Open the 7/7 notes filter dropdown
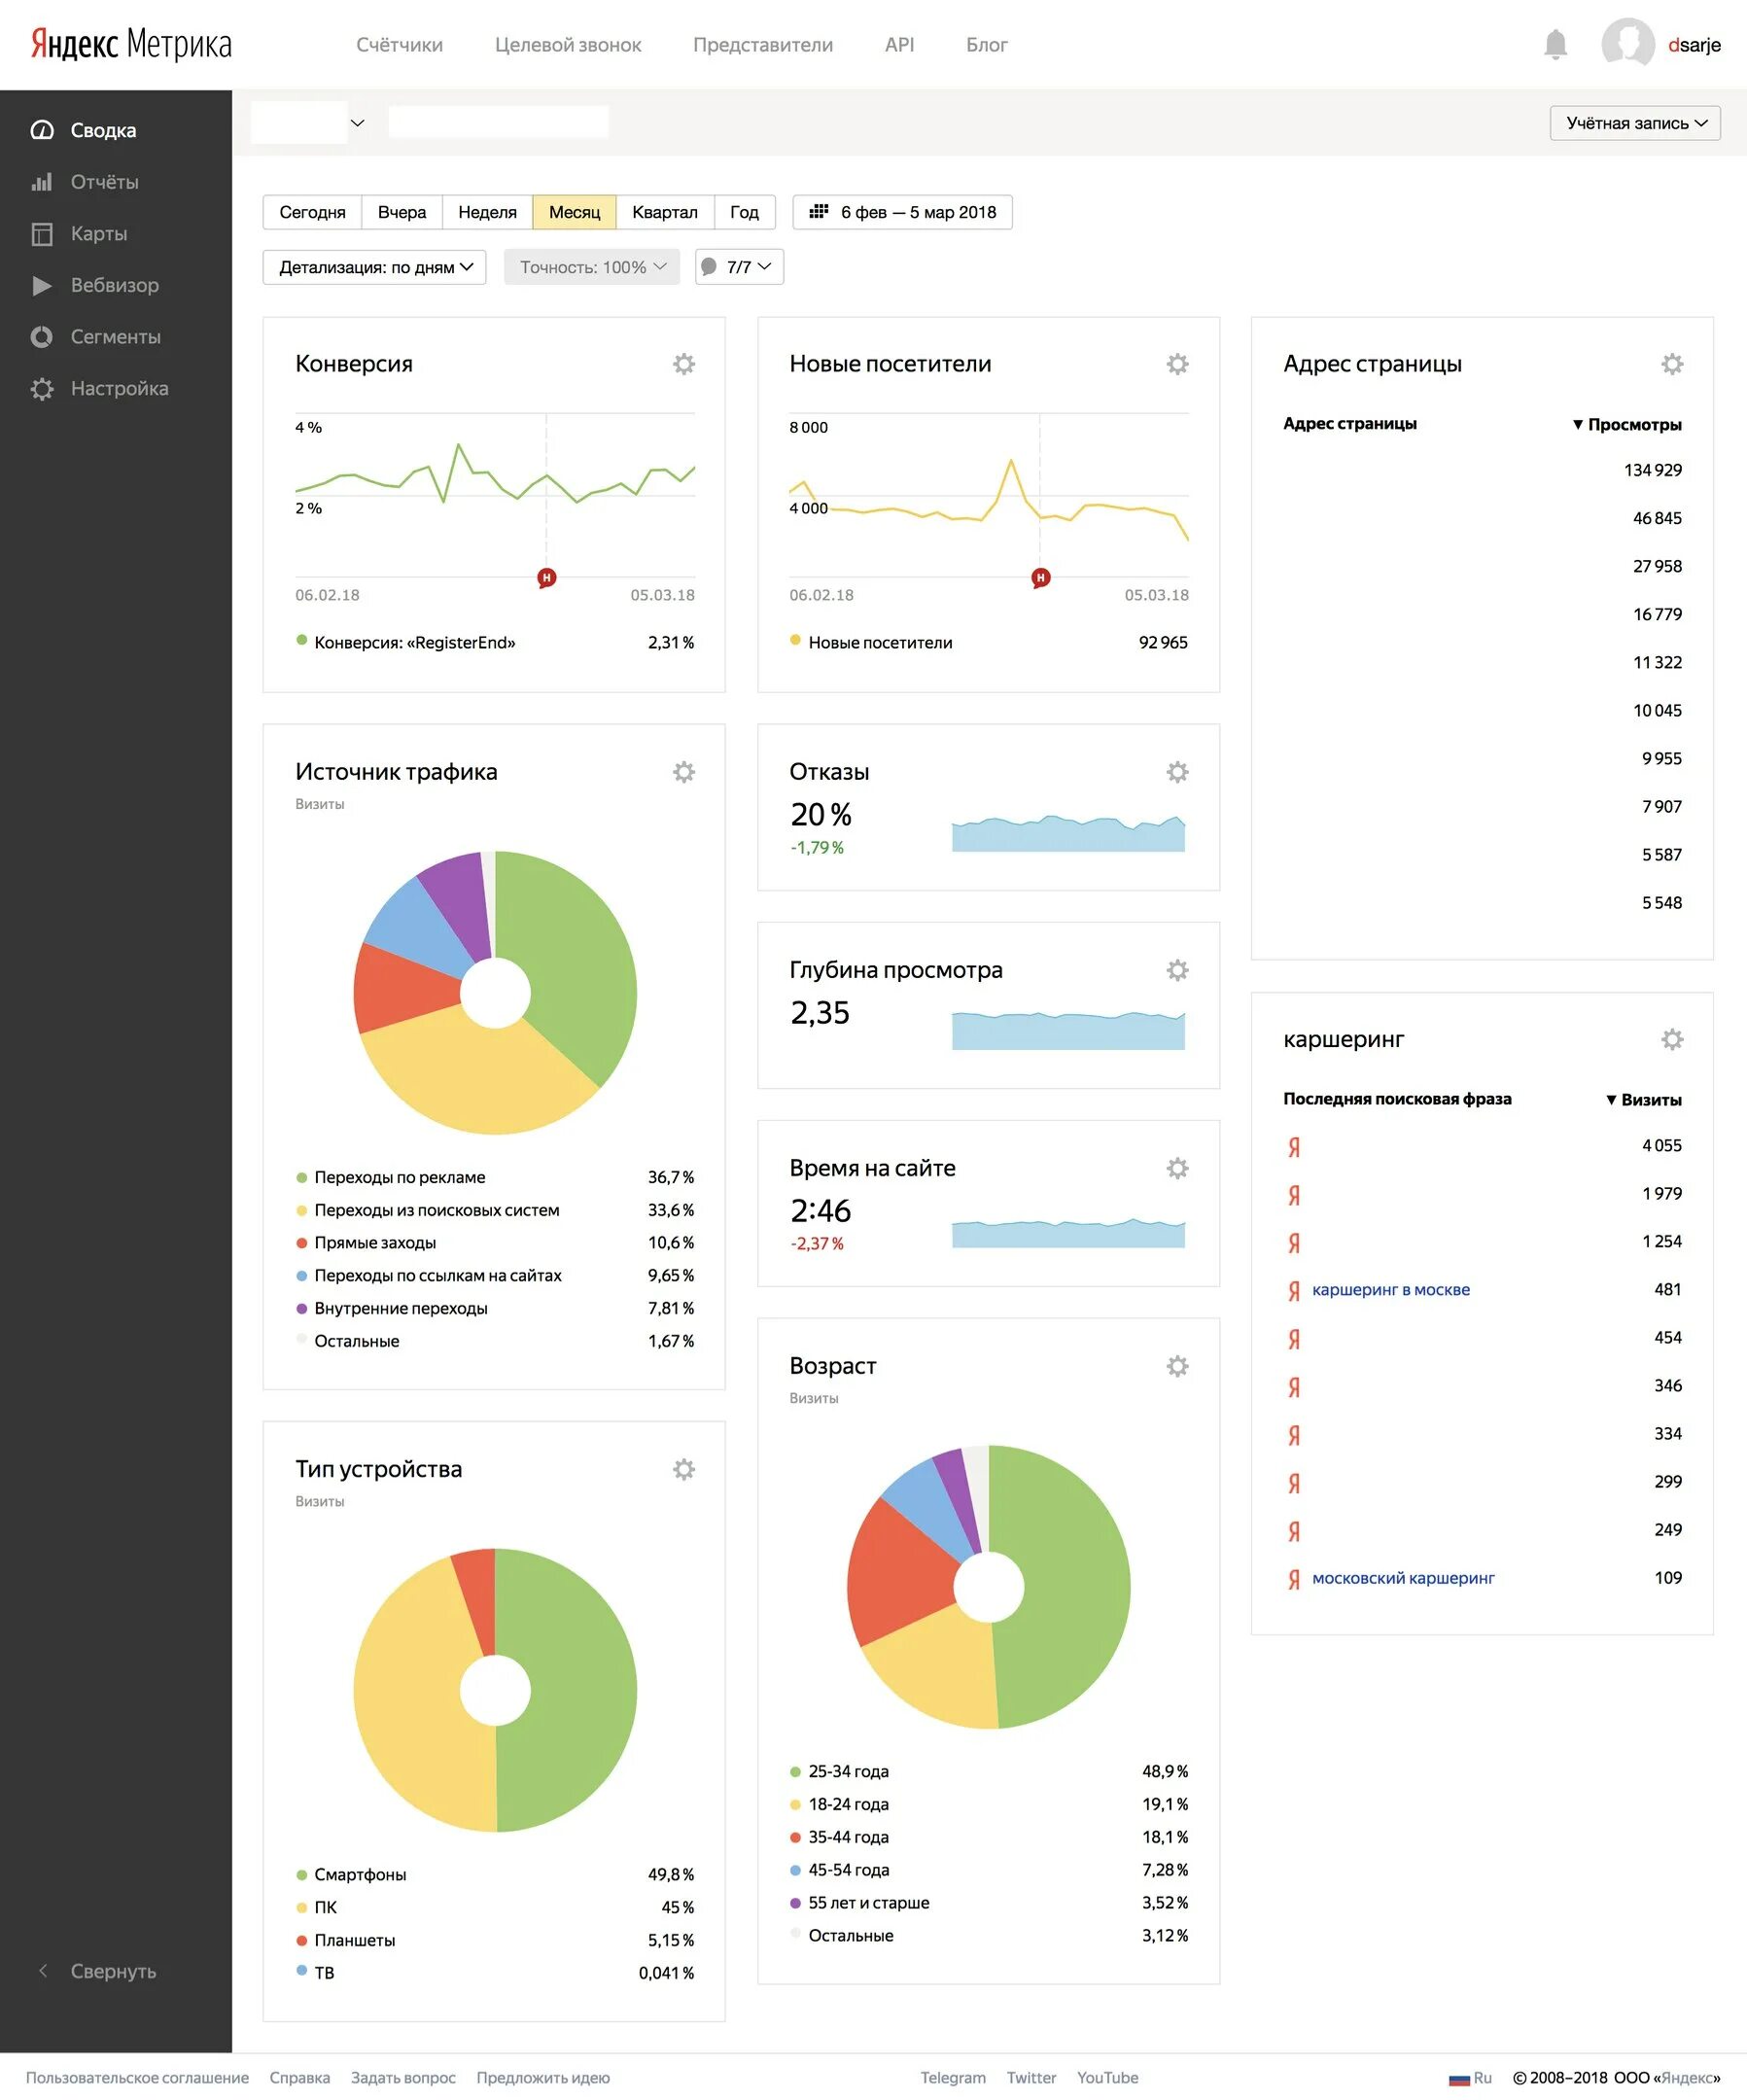This screenshot has width=1747, height=2100. [739, 267]
